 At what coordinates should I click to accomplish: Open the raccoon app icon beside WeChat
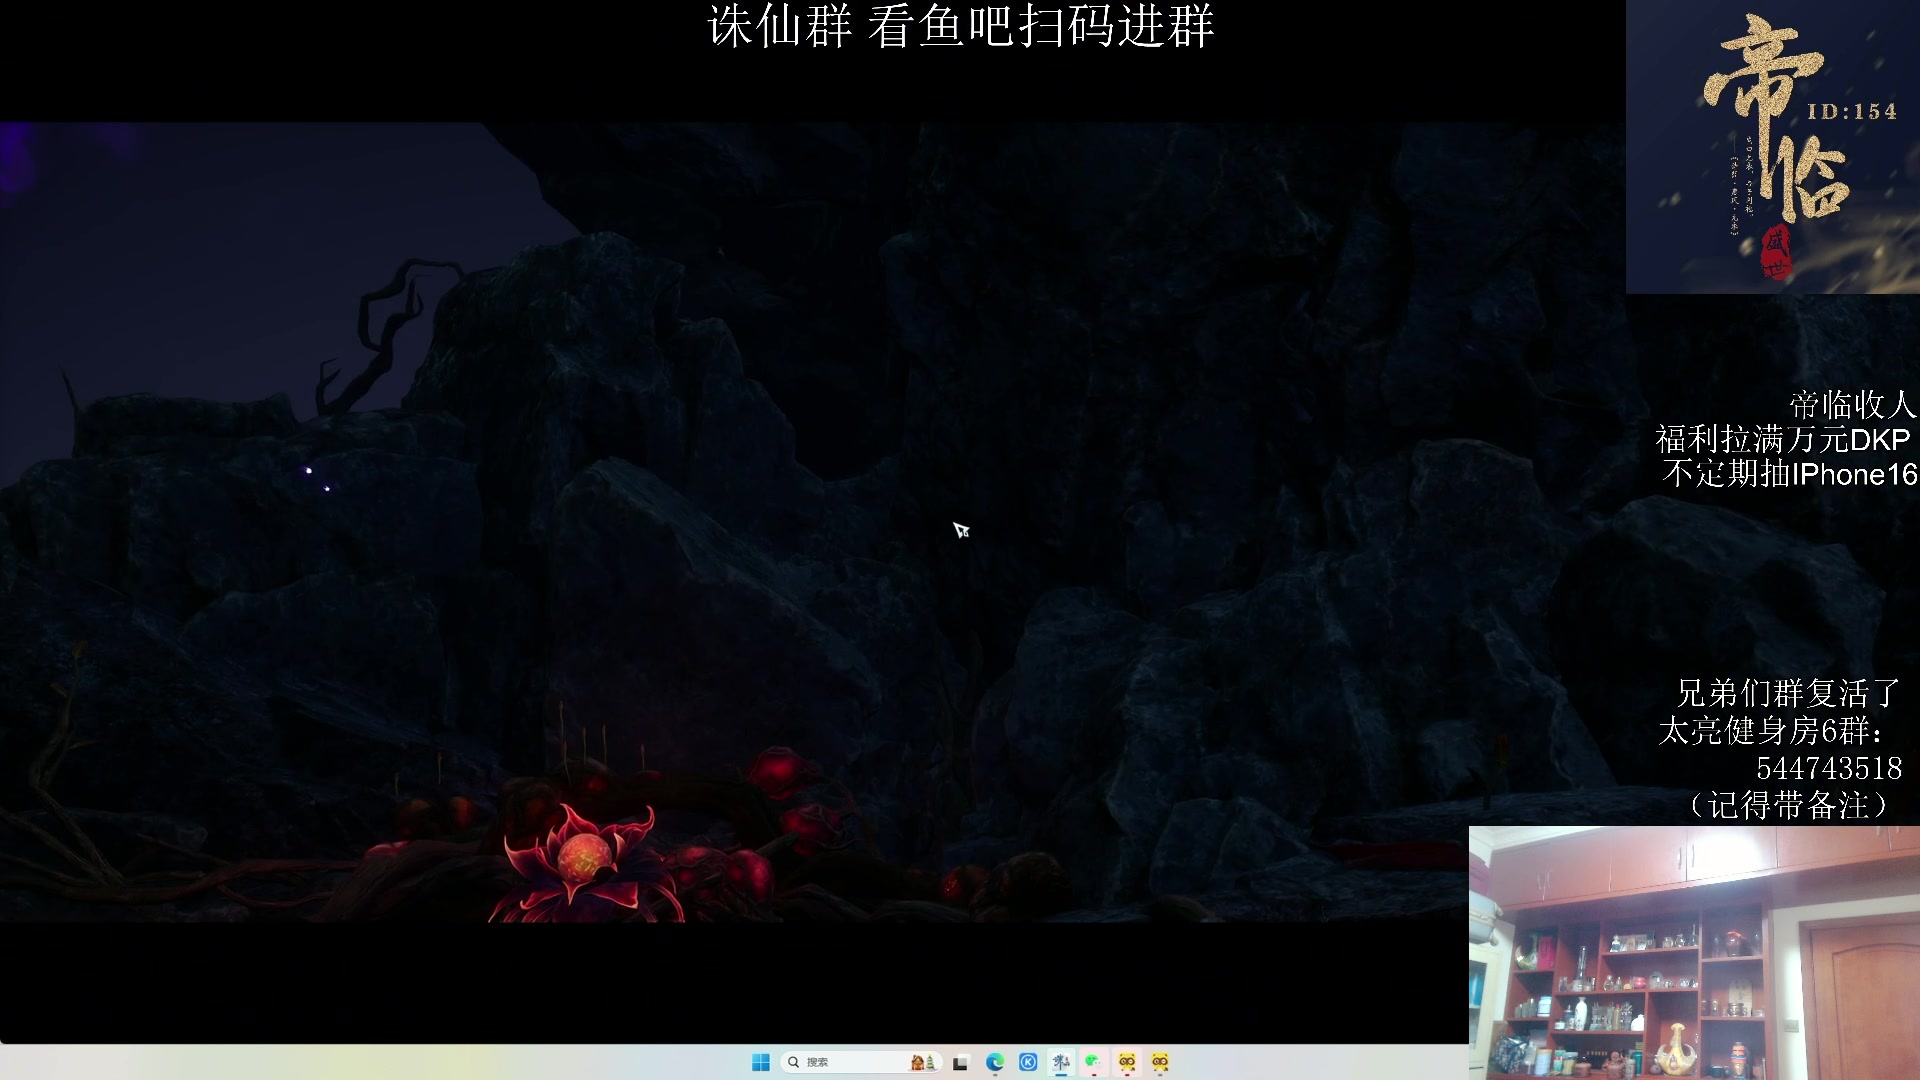pyautogui.click(x=1127, y=1062)
